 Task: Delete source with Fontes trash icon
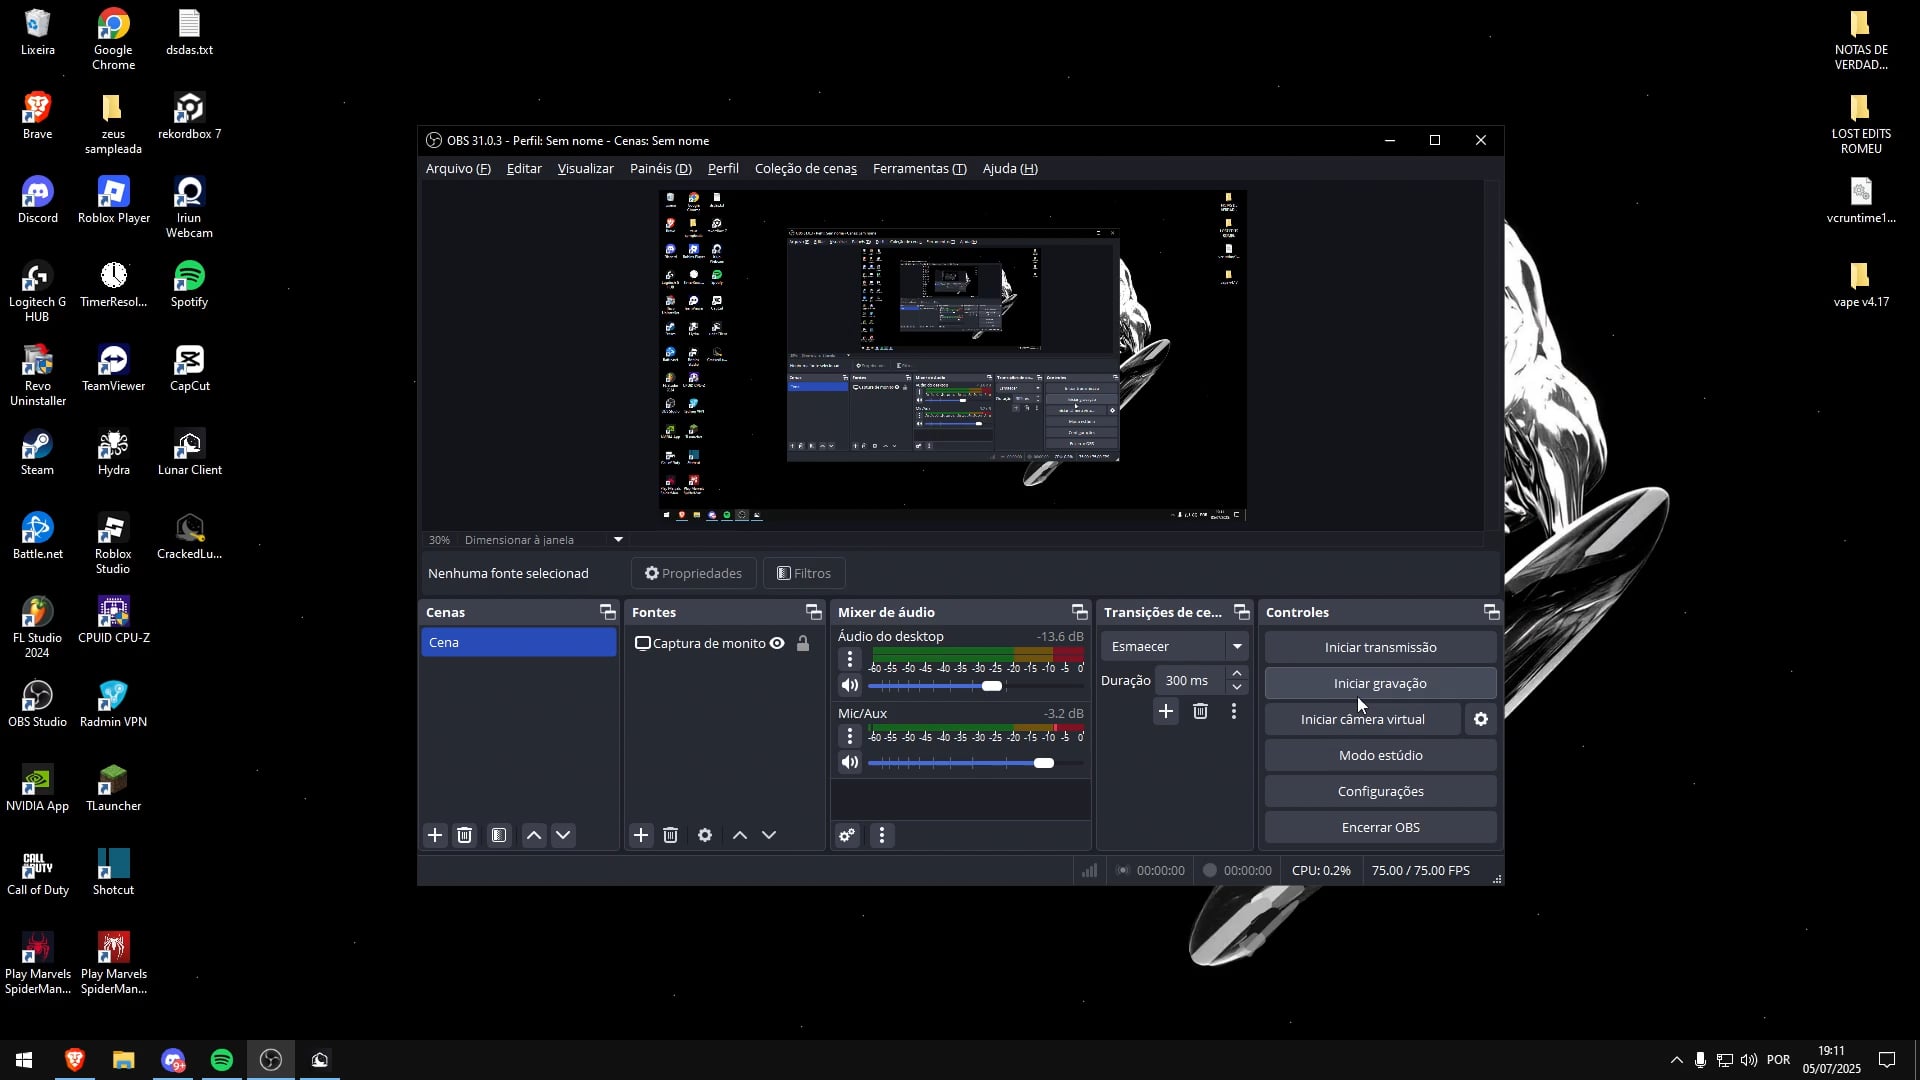point(671,835)
